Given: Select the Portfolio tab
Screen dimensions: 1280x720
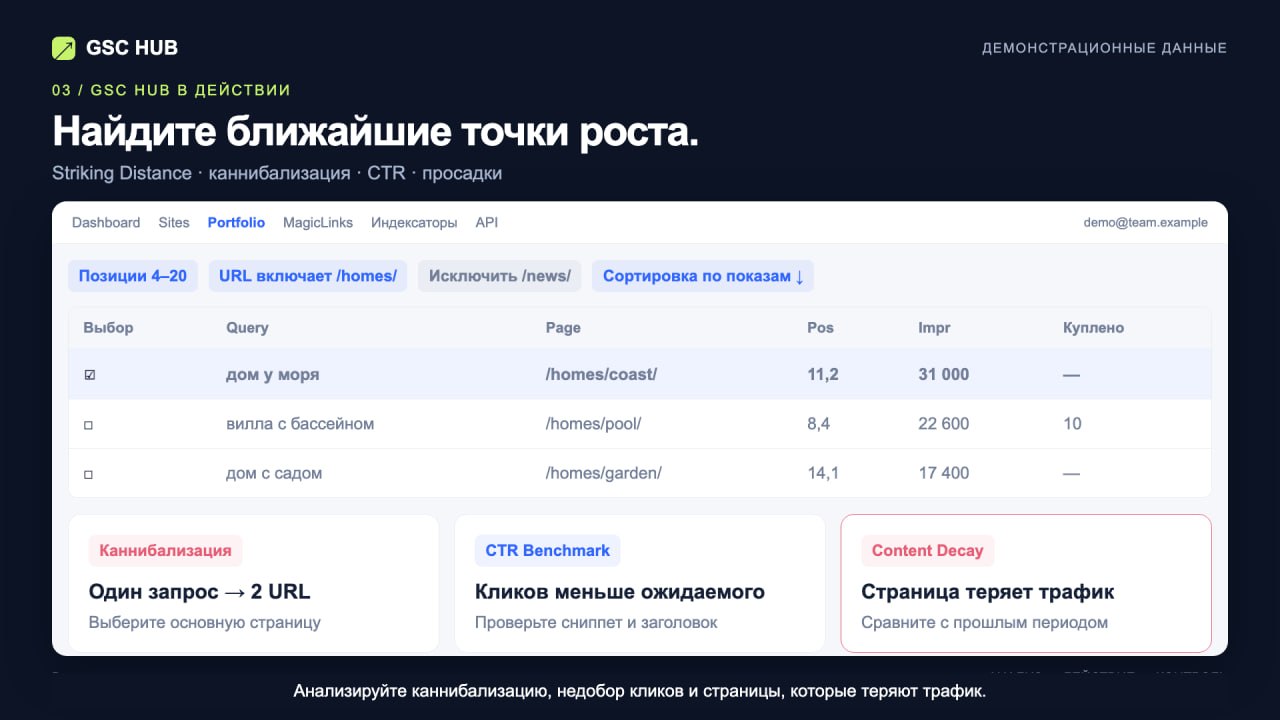Looking at the screenshot, I should pos(236,223).
